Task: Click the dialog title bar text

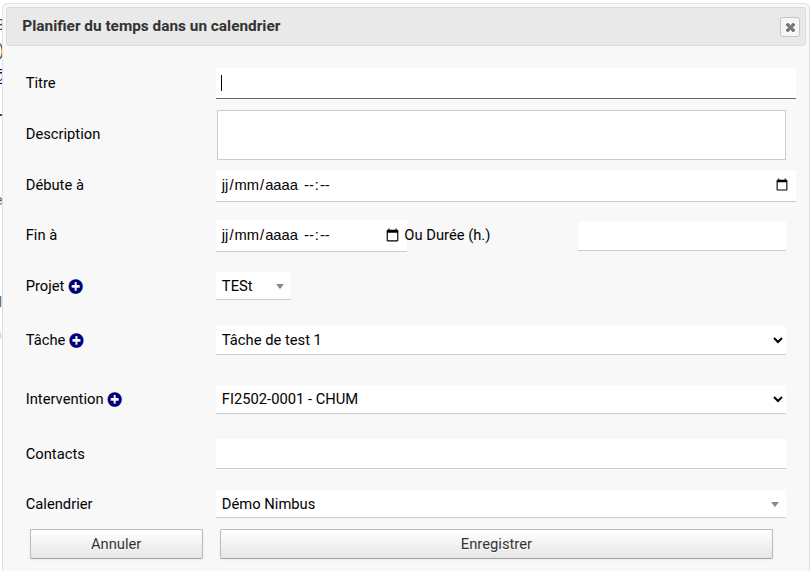Action: [x=151, y=26]
